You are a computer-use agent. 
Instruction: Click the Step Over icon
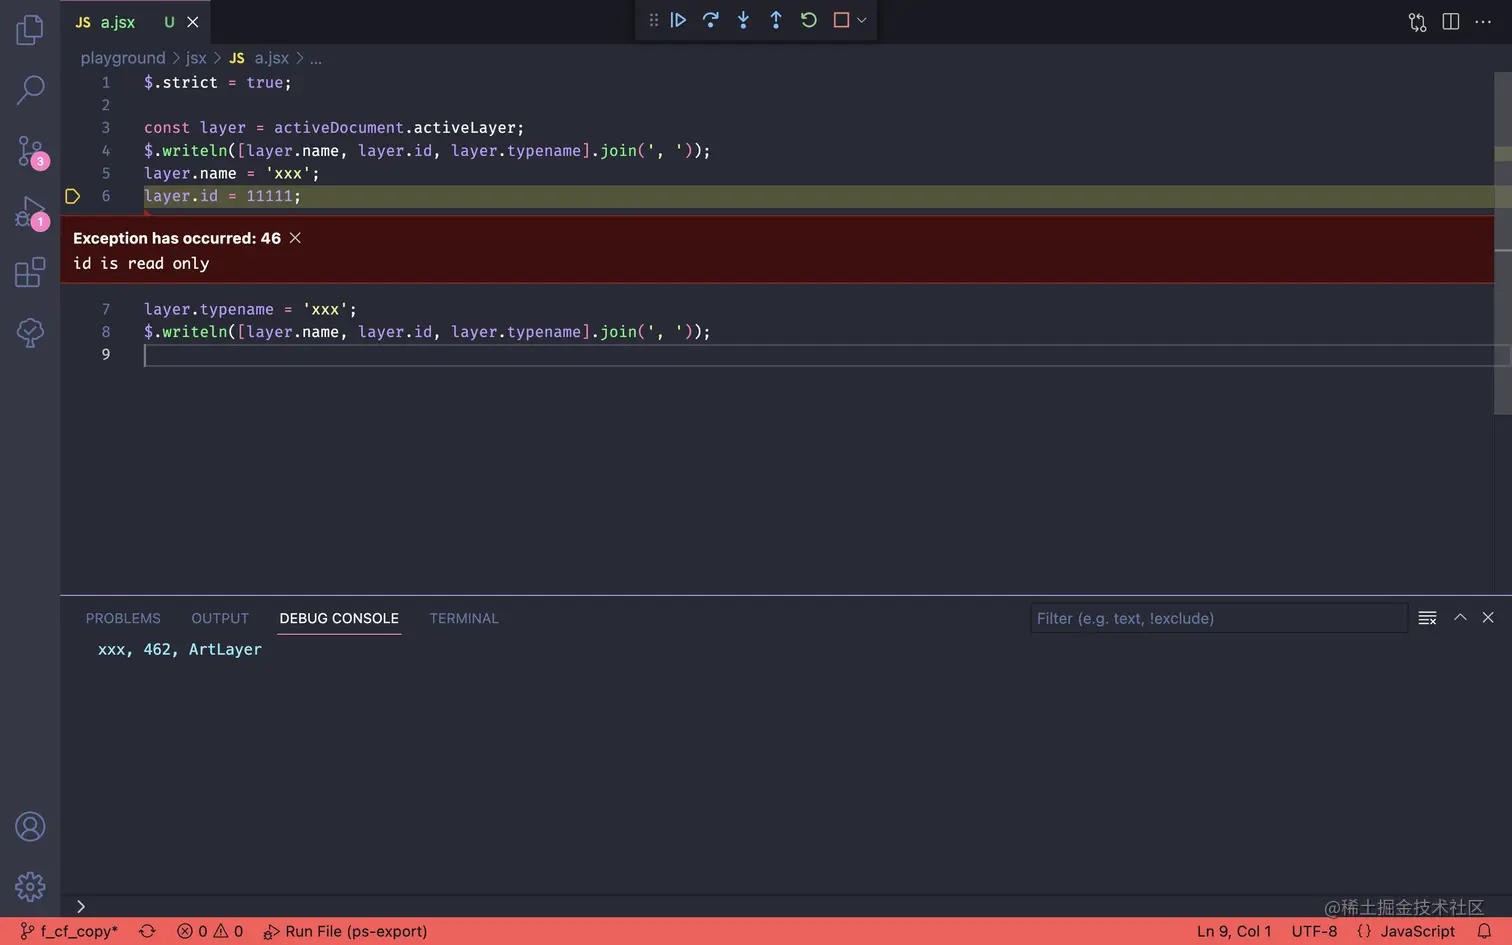coord(711,20)
